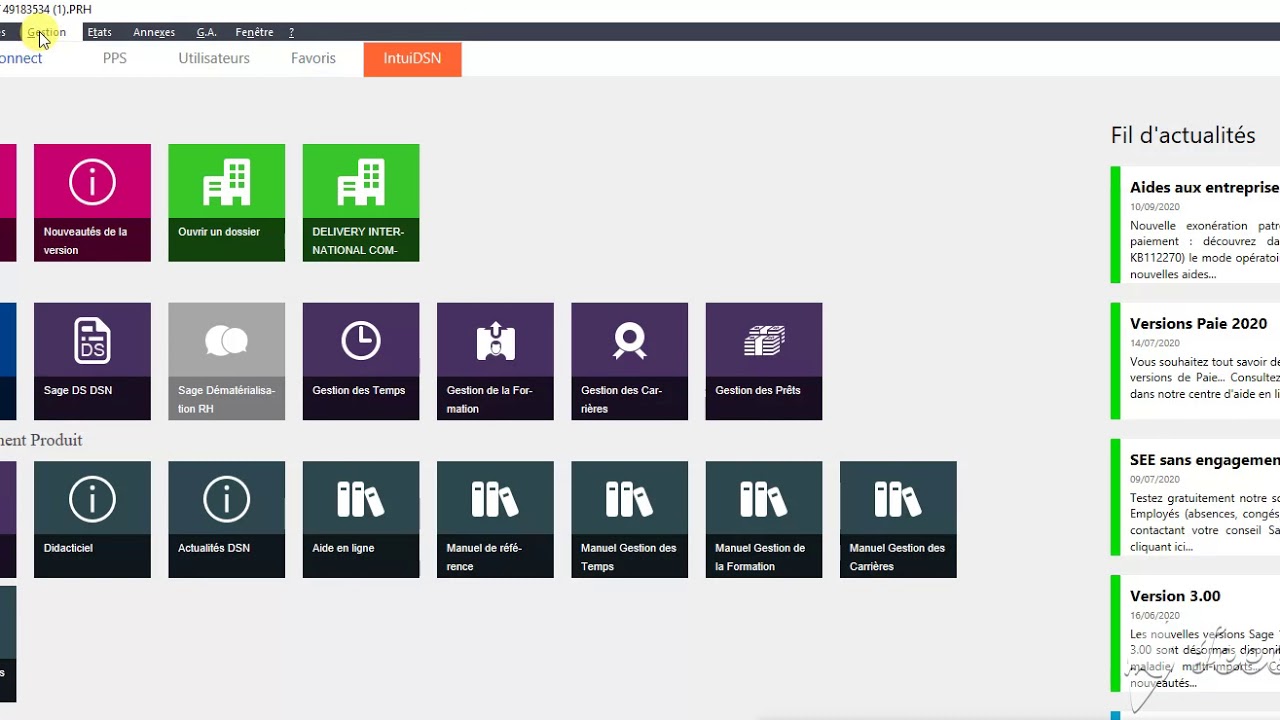Click the Fil d'actualités heading
Image resolution: width=1280 pixels, height=720 pixels.
pos(1183,135)
